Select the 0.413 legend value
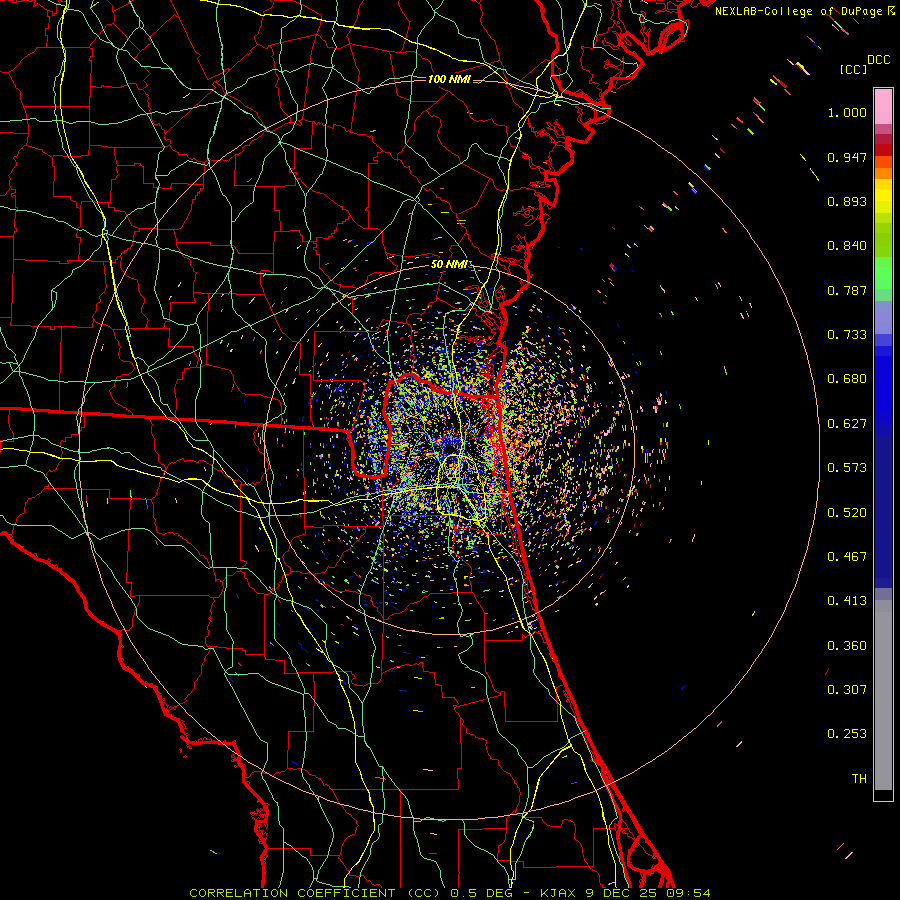Screen dimensions: 900x900 point(847,601)
